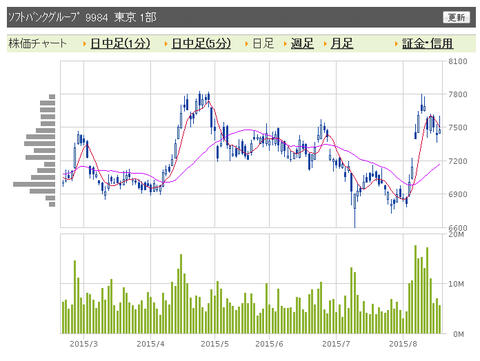Image resolution: width=480 pixels, height=361 pixels.
Task: Click the tallest volume bar in 2015/8
Action: (415, 289)
